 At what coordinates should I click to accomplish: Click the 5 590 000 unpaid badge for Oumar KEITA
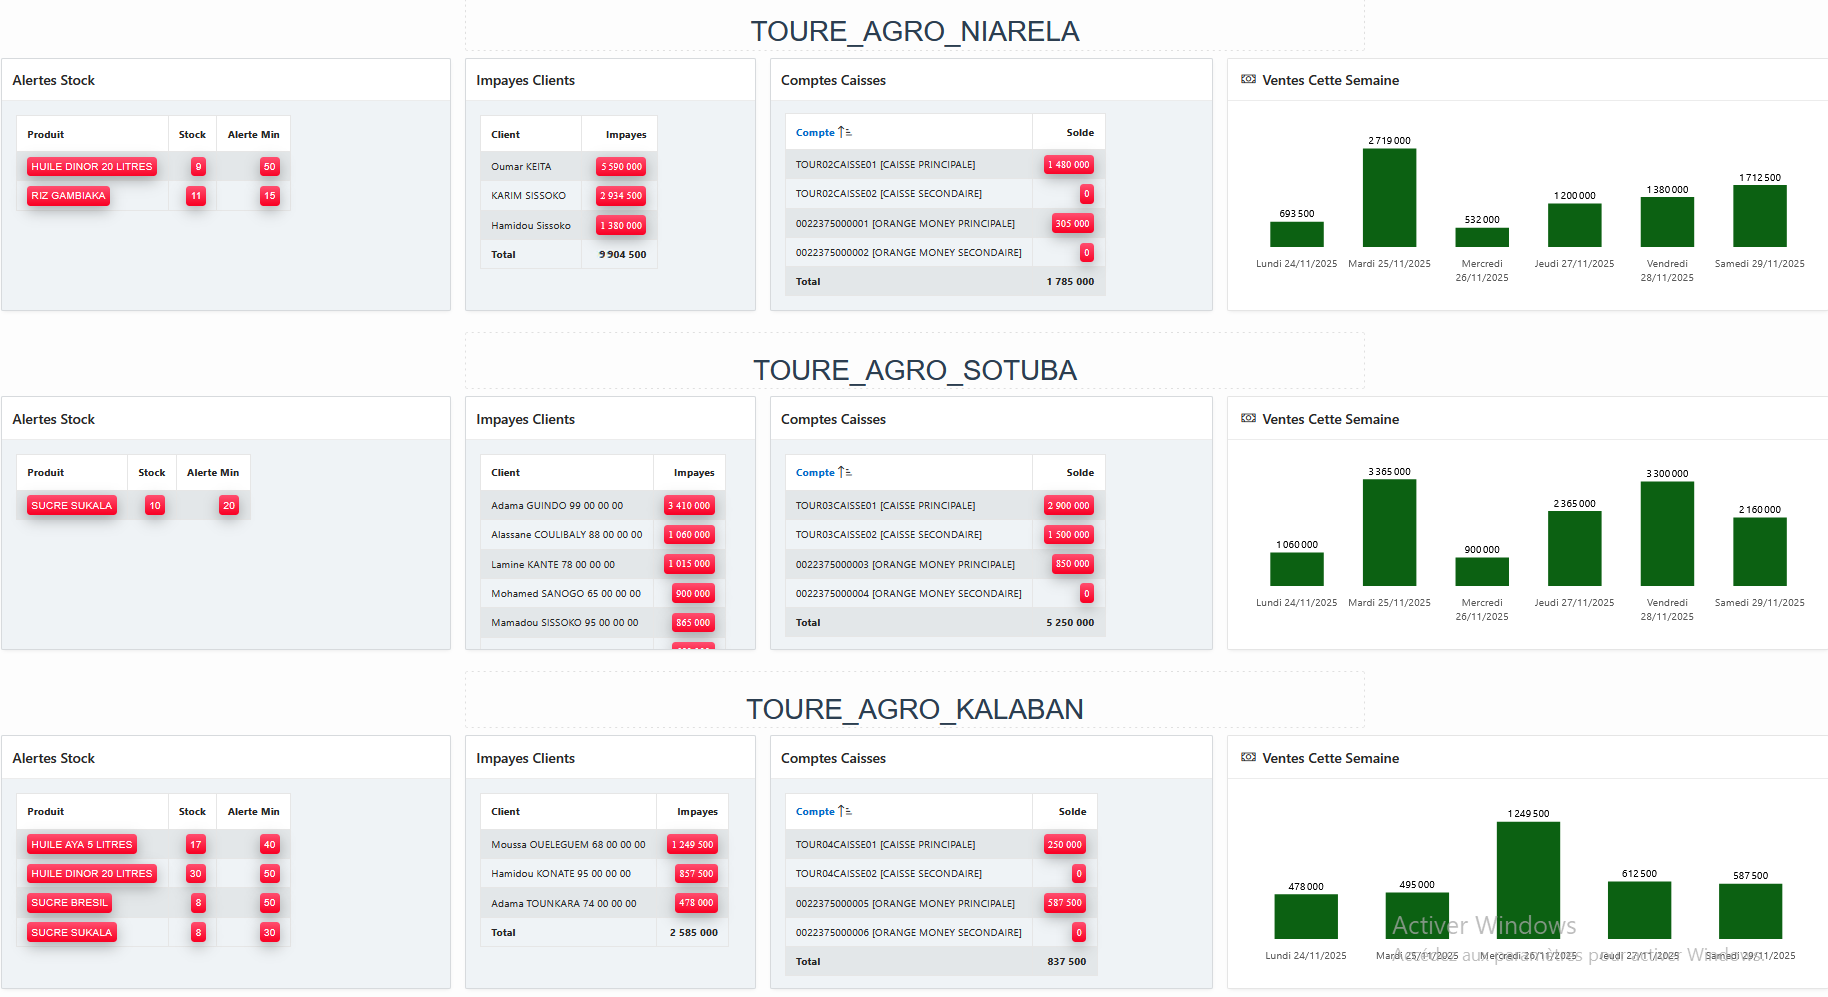[x=621, y=167]
